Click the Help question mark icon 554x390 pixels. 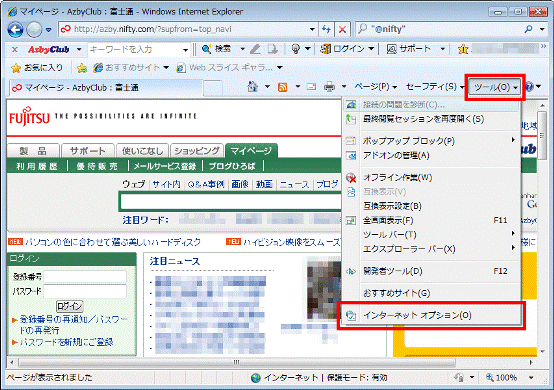pyautogui.click(x=529, y=87)
